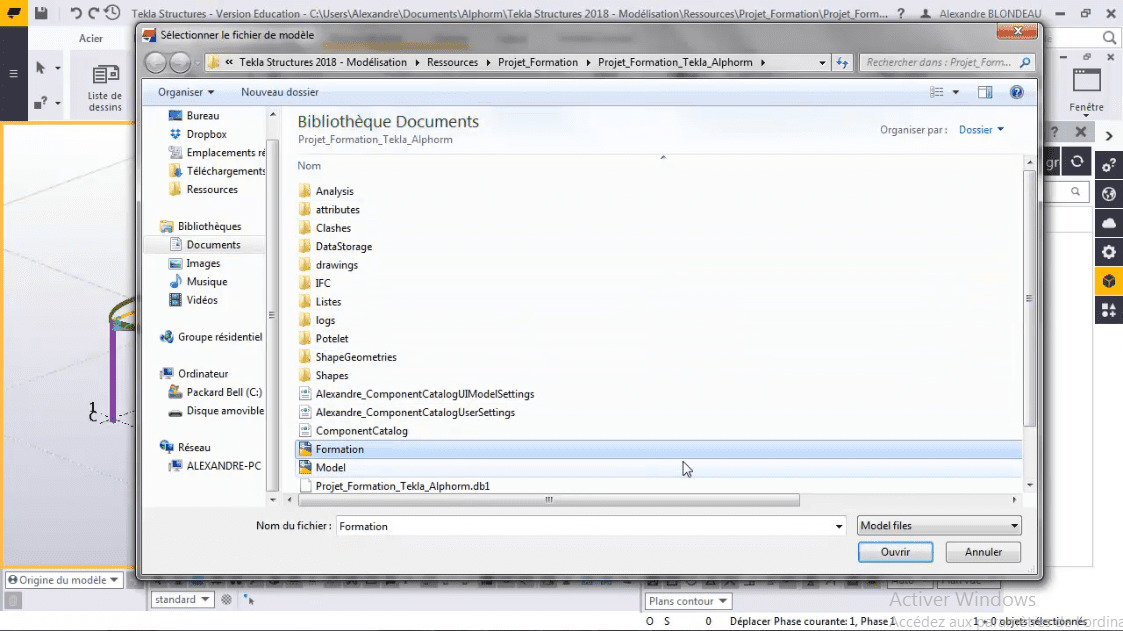Open the Tekla side panel globe icon
Image resolution: width=1123 pixels, height=631 pixels.
click(x=1109, y=194)
